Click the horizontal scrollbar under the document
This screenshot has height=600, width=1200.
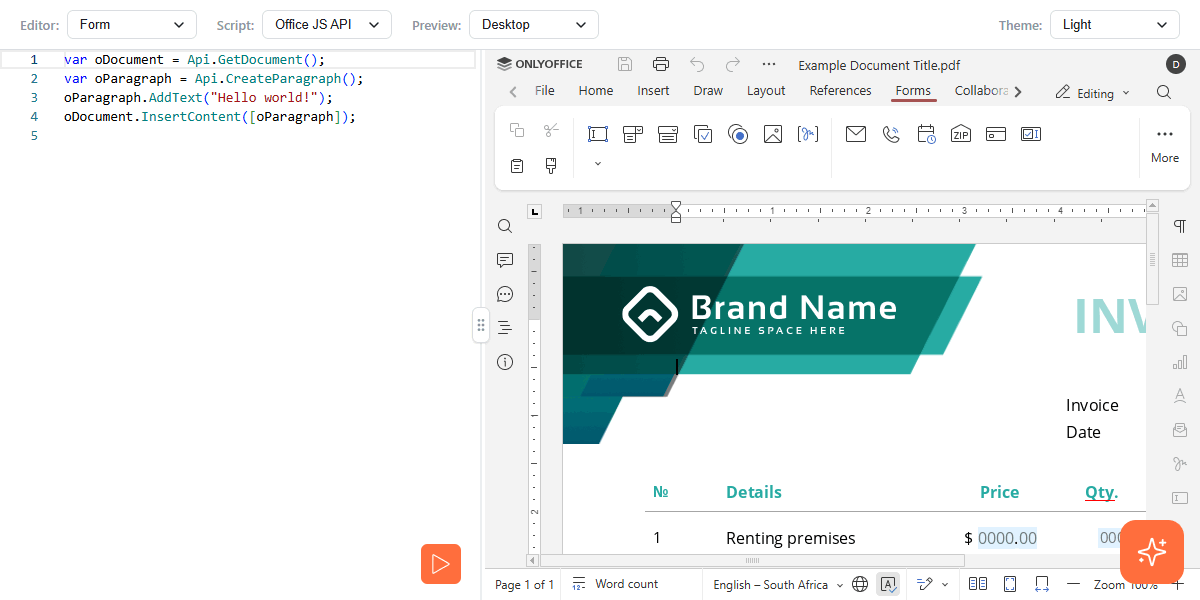click(x=750, y=561)
